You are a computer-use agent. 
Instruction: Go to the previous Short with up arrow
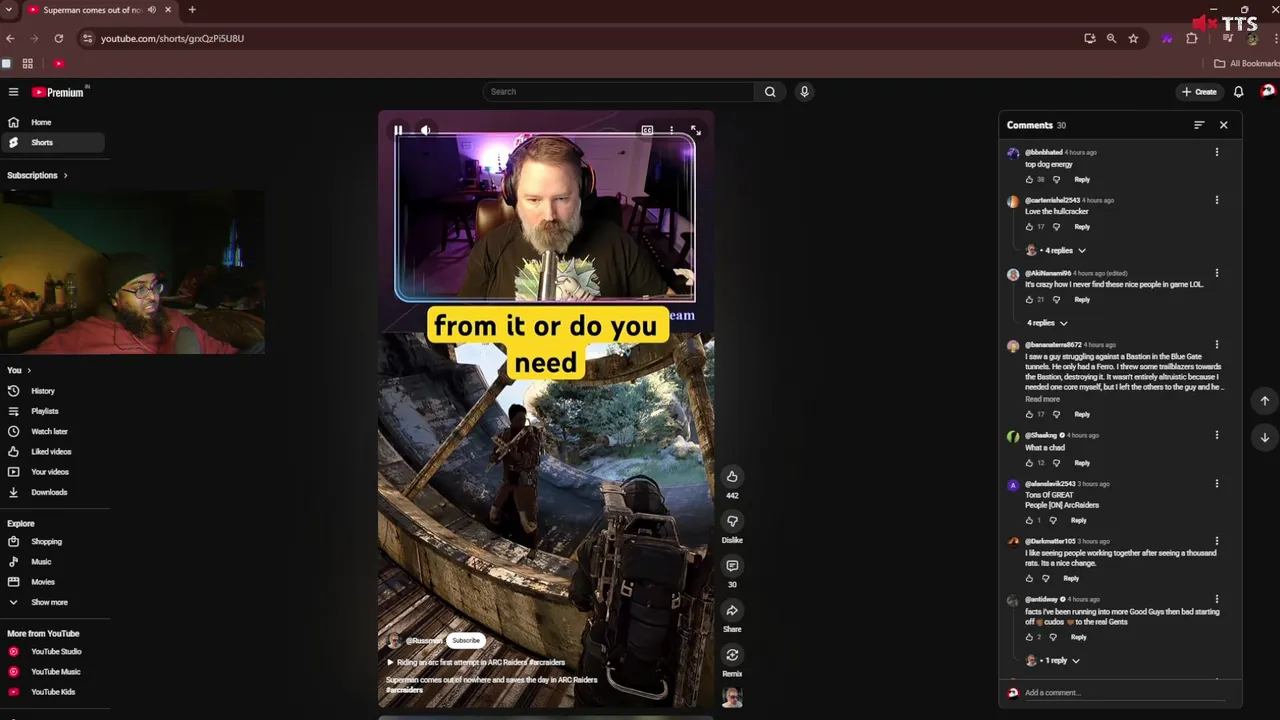(x=1264, y=401)
